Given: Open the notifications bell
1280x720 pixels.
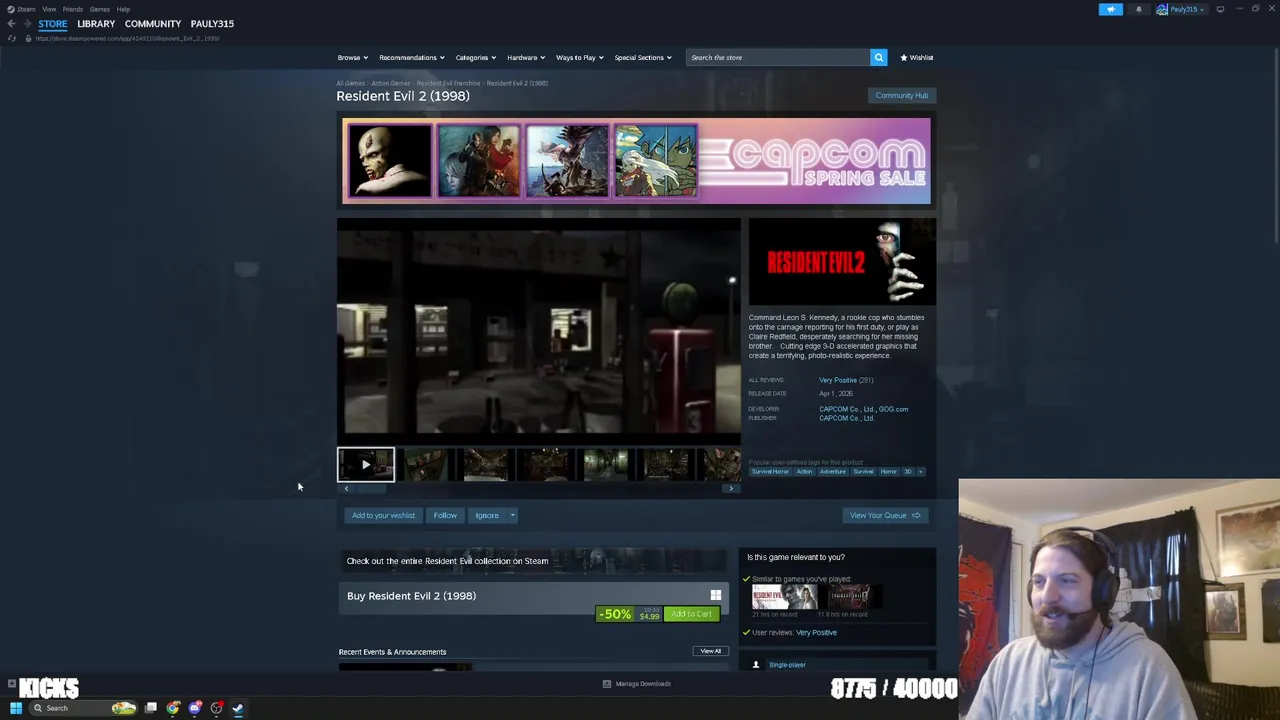Looking at the screenshot, I should tap(1138, 9).
